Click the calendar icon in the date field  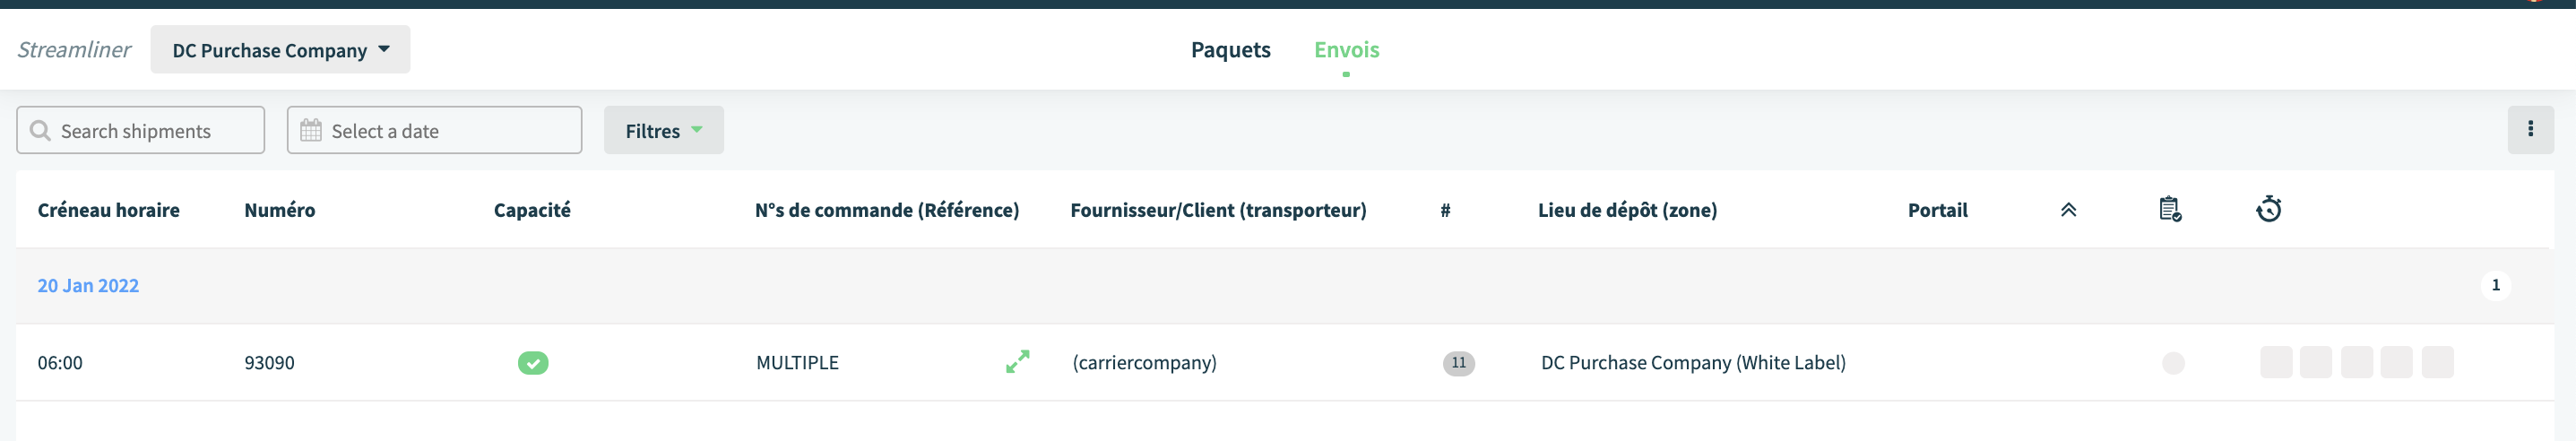(x=311, y=131)
